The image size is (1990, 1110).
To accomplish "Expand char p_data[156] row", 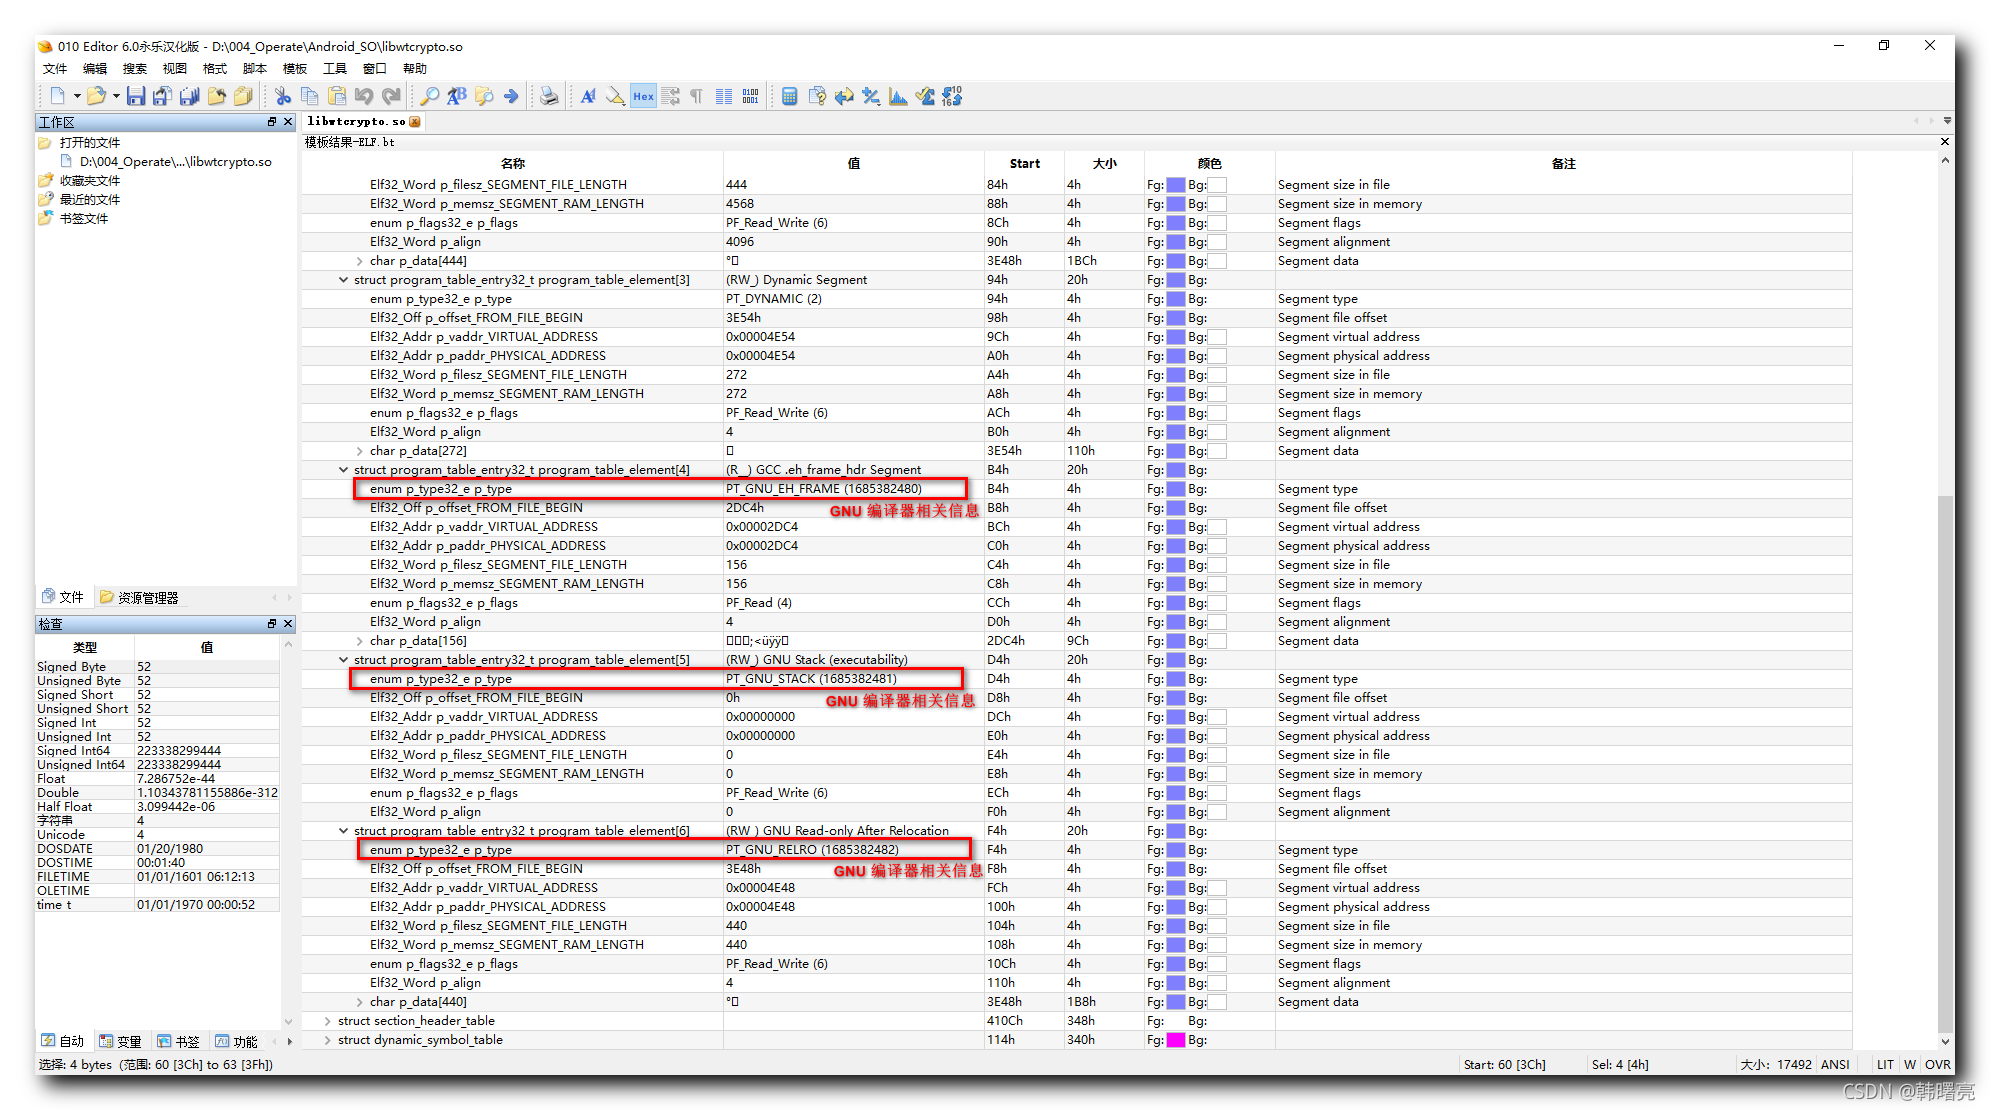I will coord(359,641).
